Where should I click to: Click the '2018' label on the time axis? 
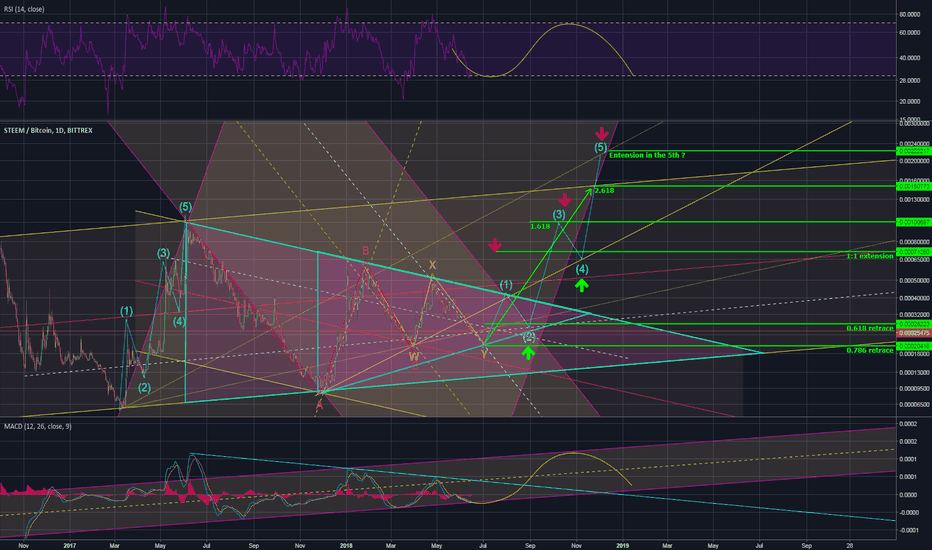pos(346,545)
